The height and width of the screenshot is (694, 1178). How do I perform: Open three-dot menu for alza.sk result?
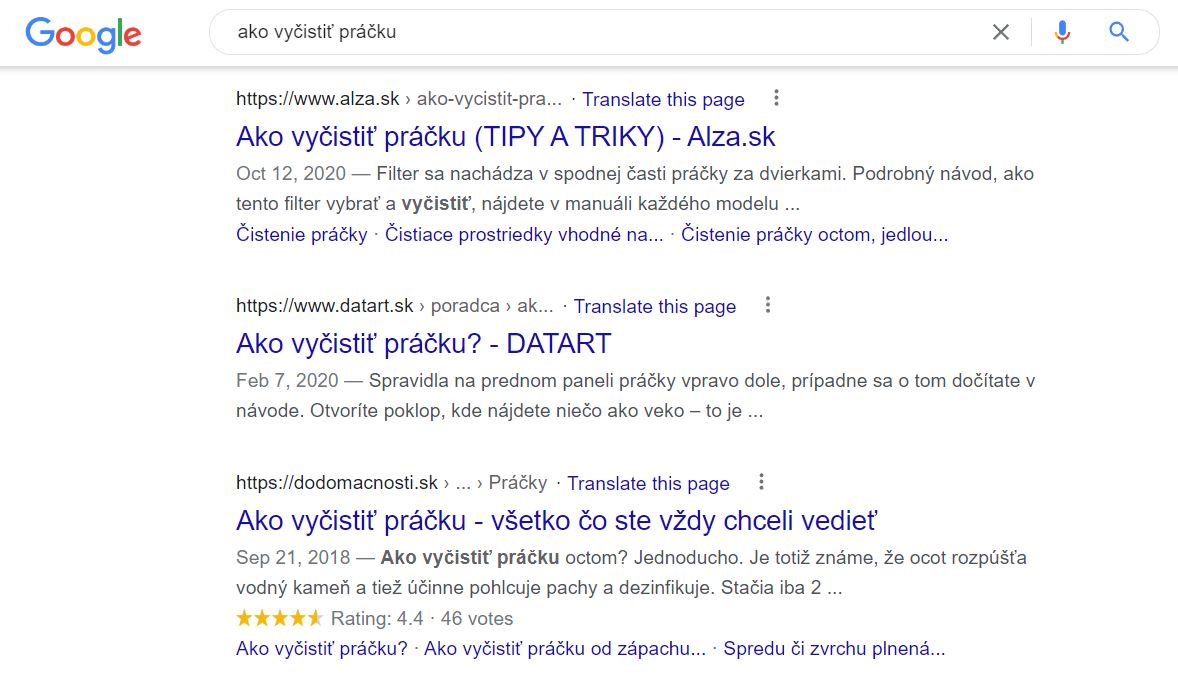click(776, 98)
